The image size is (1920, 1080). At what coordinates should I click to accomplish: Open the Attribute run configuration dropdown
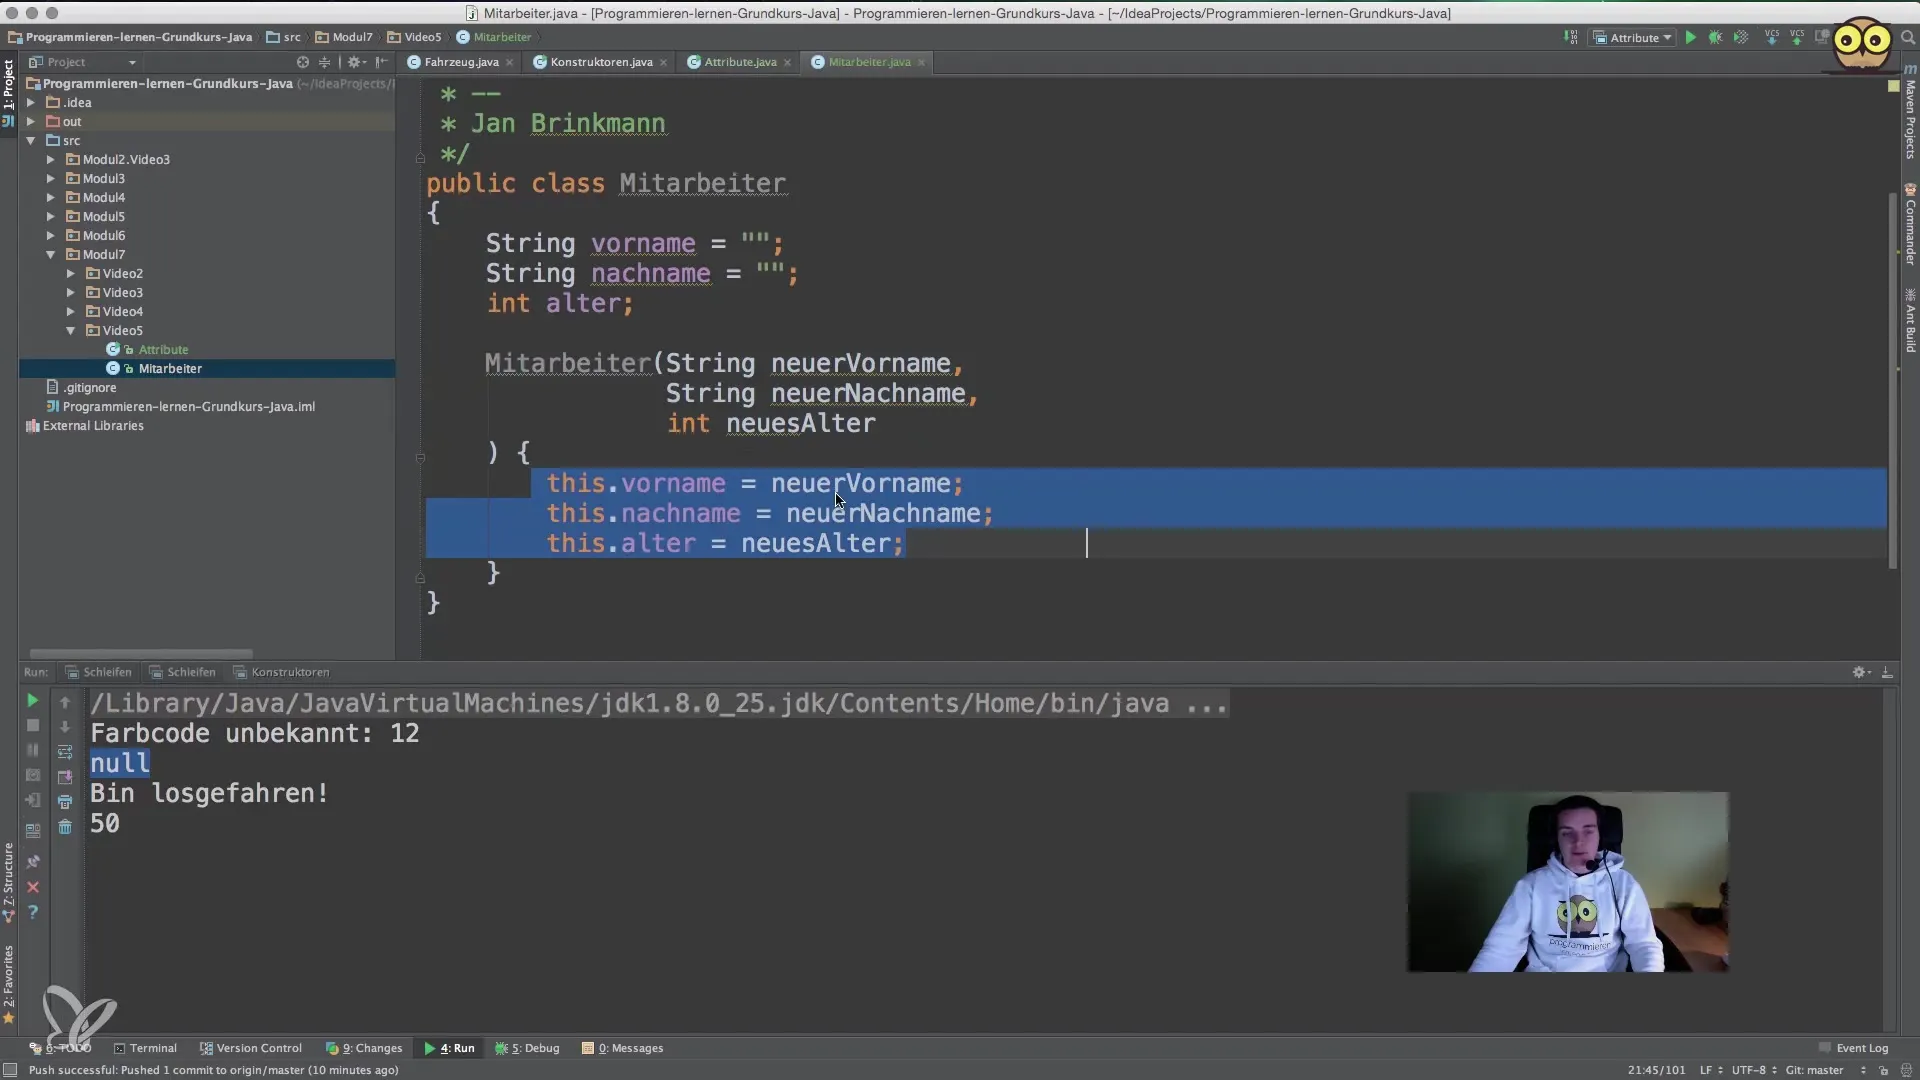click(x=1634, y=37)
